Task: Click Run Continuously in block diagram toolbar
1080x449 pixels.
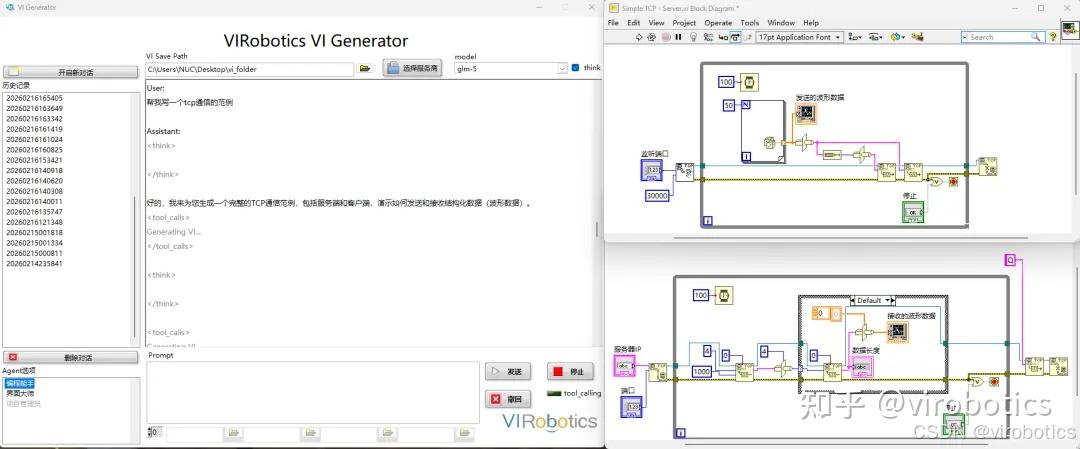Action: click(x=652, y=37)
